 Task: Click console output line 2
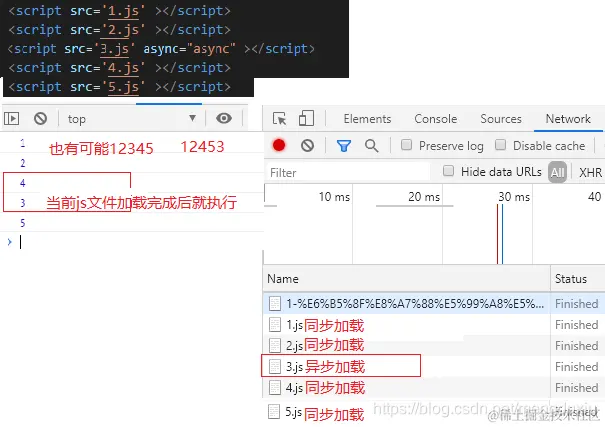pos(132,163)
